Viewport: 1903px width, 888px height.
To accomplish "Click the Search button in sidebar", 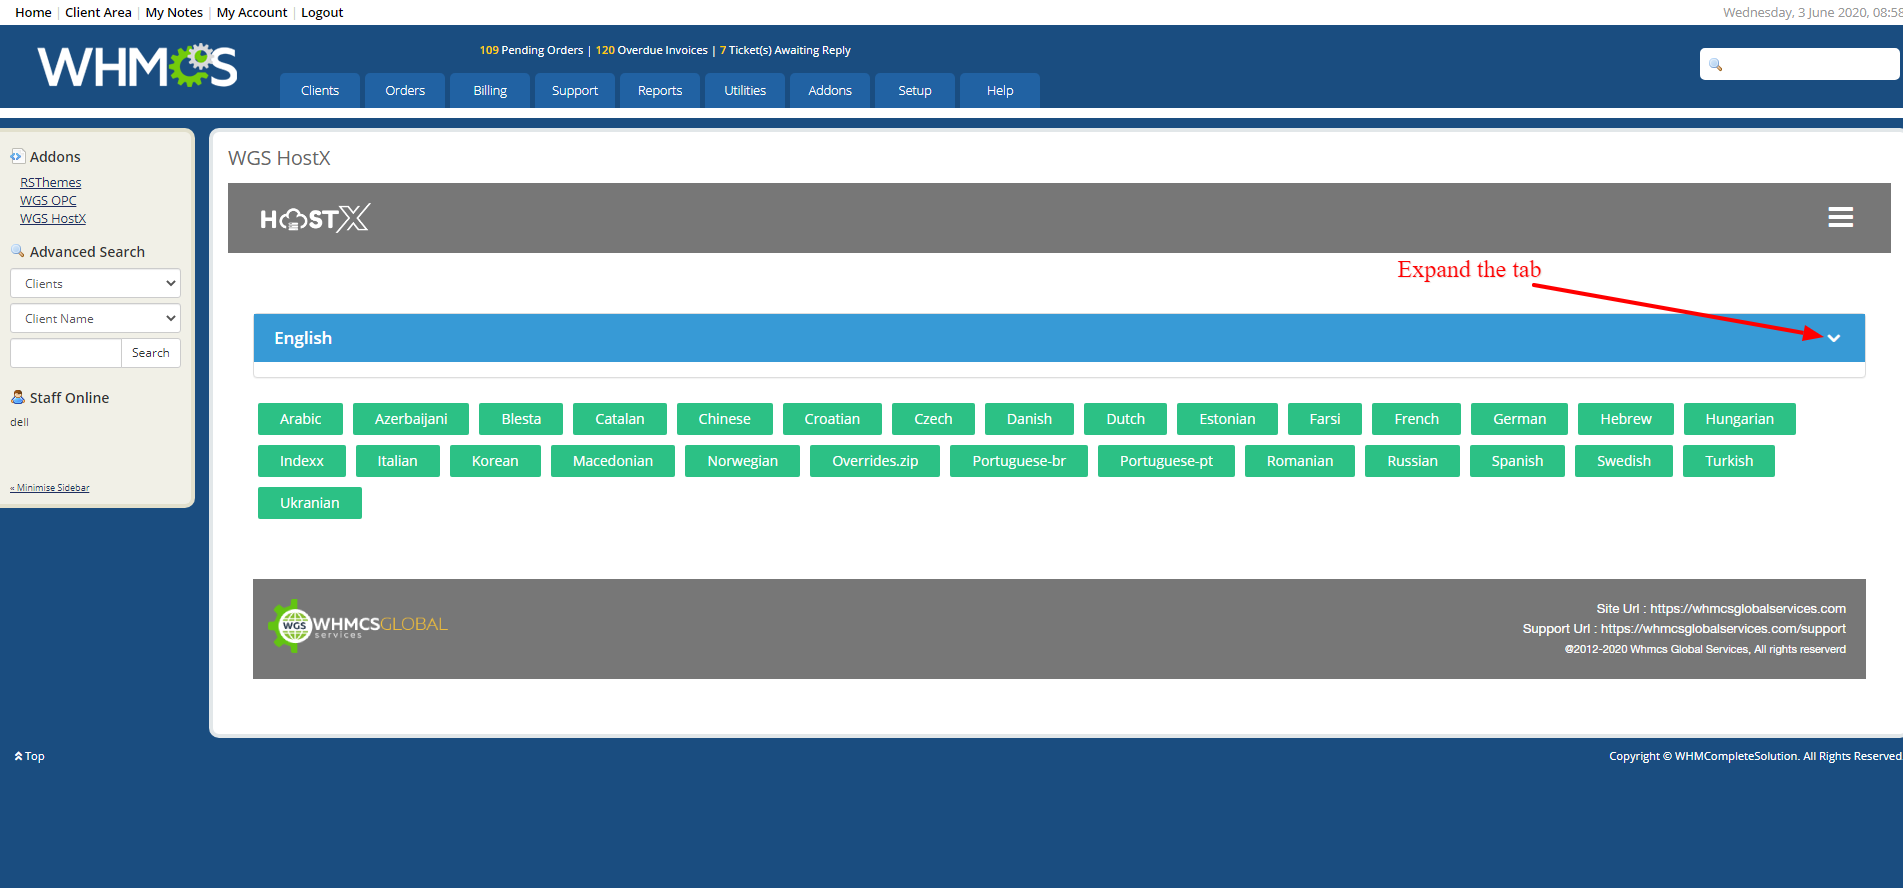I will tap(150, 353).
